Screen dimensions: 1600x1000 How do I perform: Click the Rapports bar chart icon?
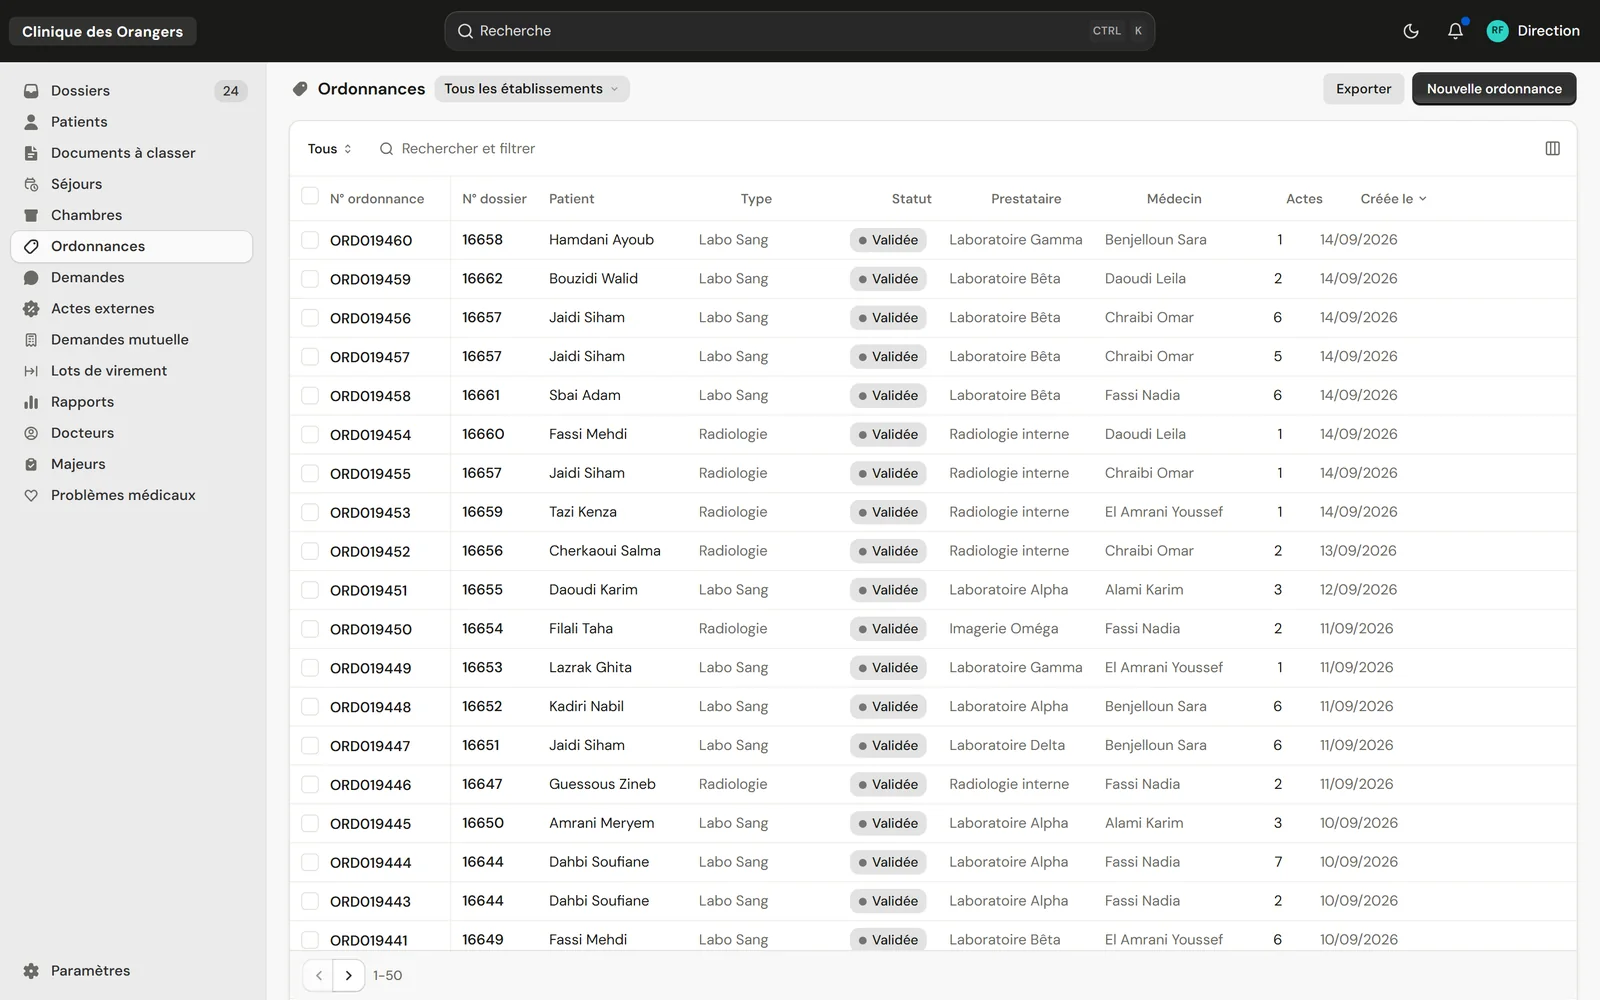click(x=31, y=402)
